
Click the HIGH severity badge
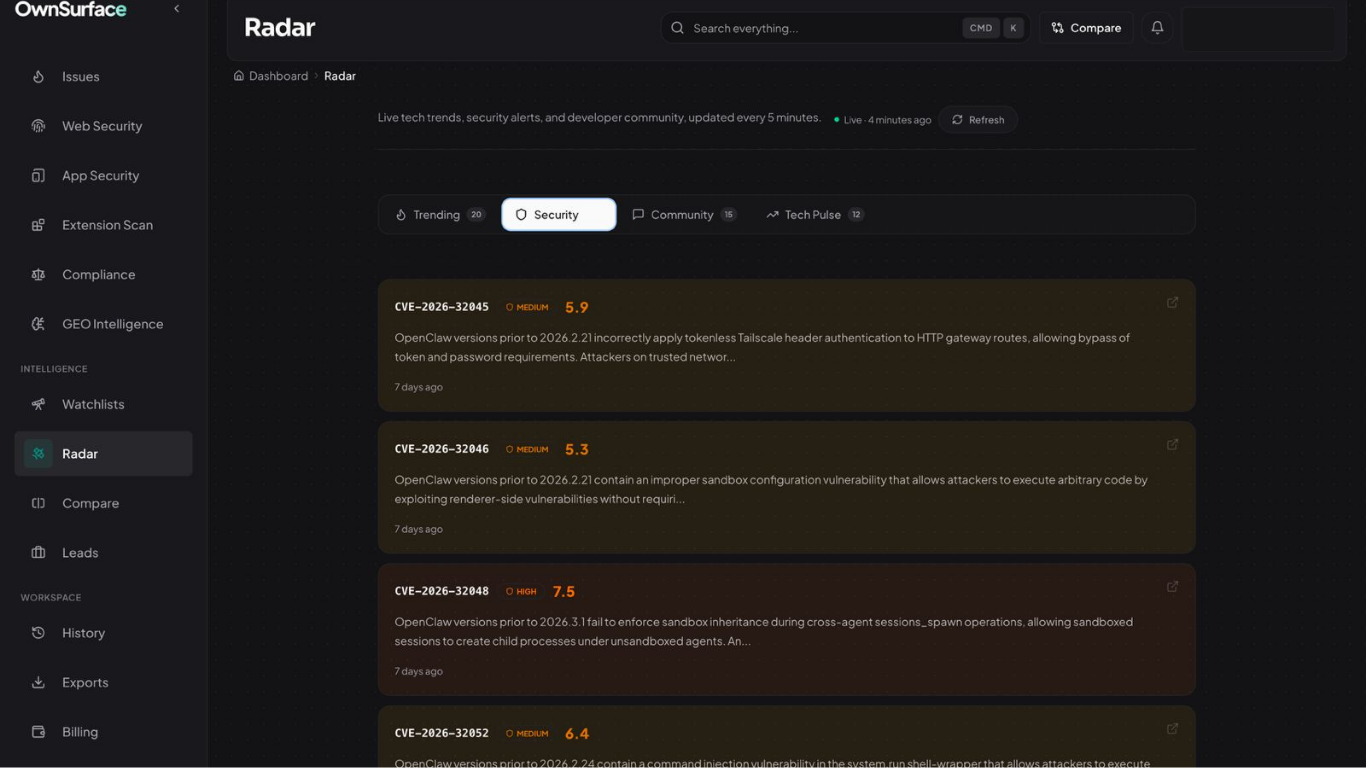(x=521, y=592)
